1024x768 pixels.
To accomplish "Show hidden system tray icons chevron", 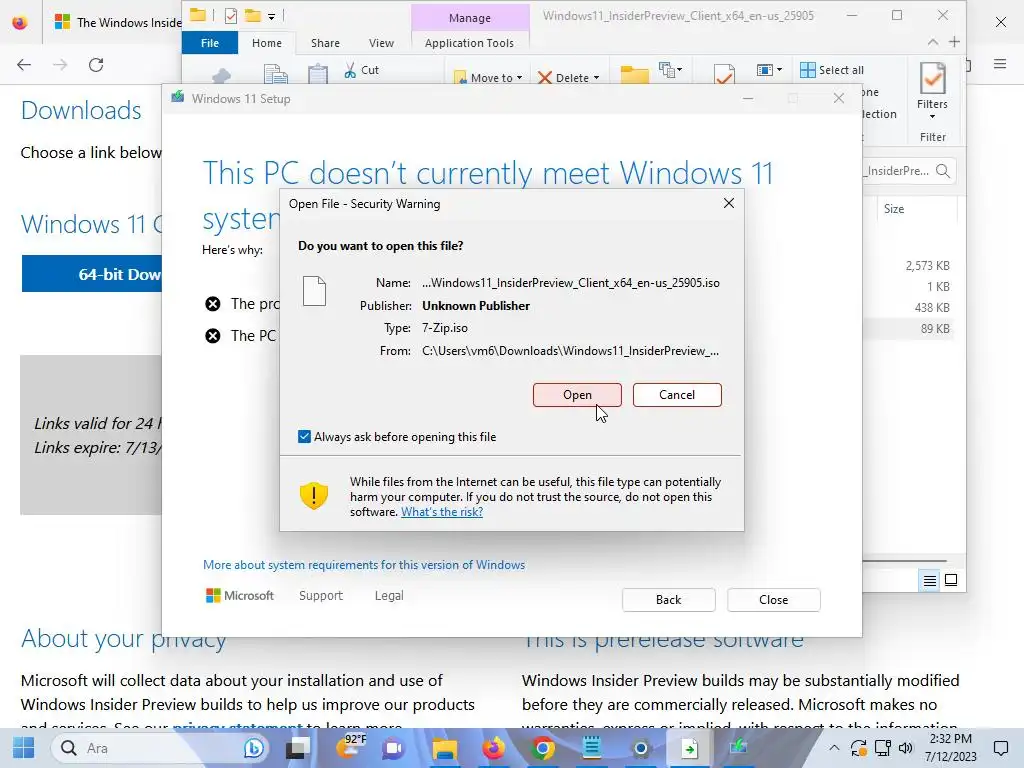I will 834,748.
